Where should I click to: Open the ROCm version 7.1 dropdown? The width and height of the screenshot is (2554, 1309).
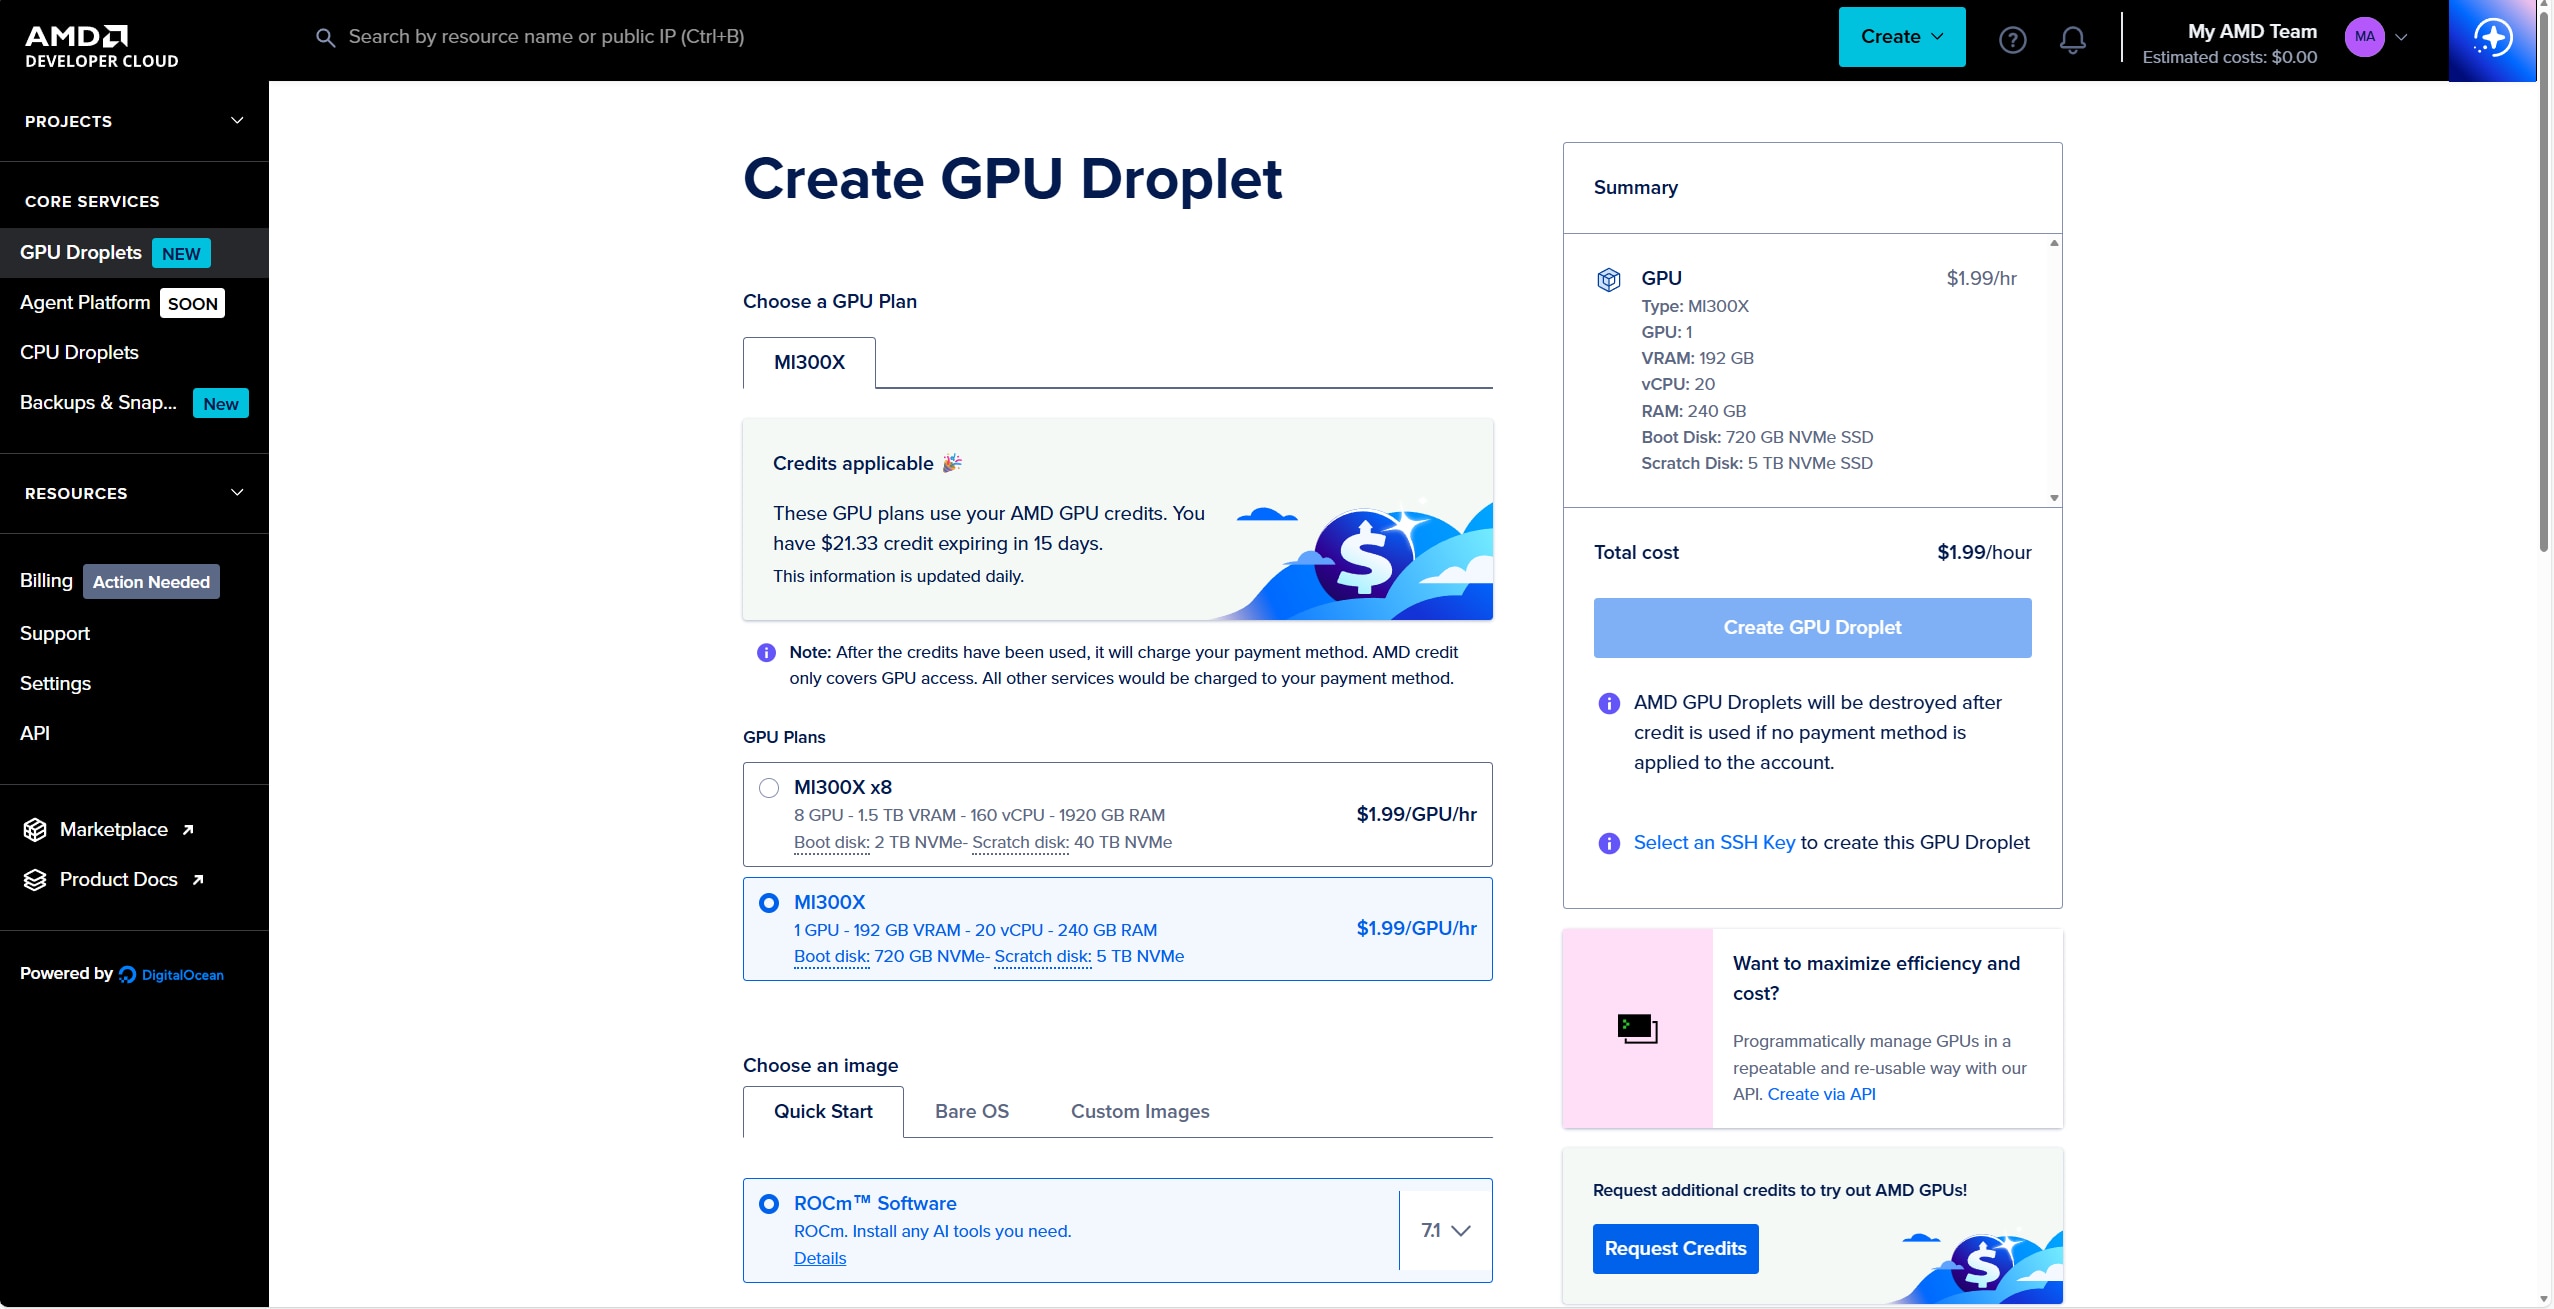(1443, 1230)
